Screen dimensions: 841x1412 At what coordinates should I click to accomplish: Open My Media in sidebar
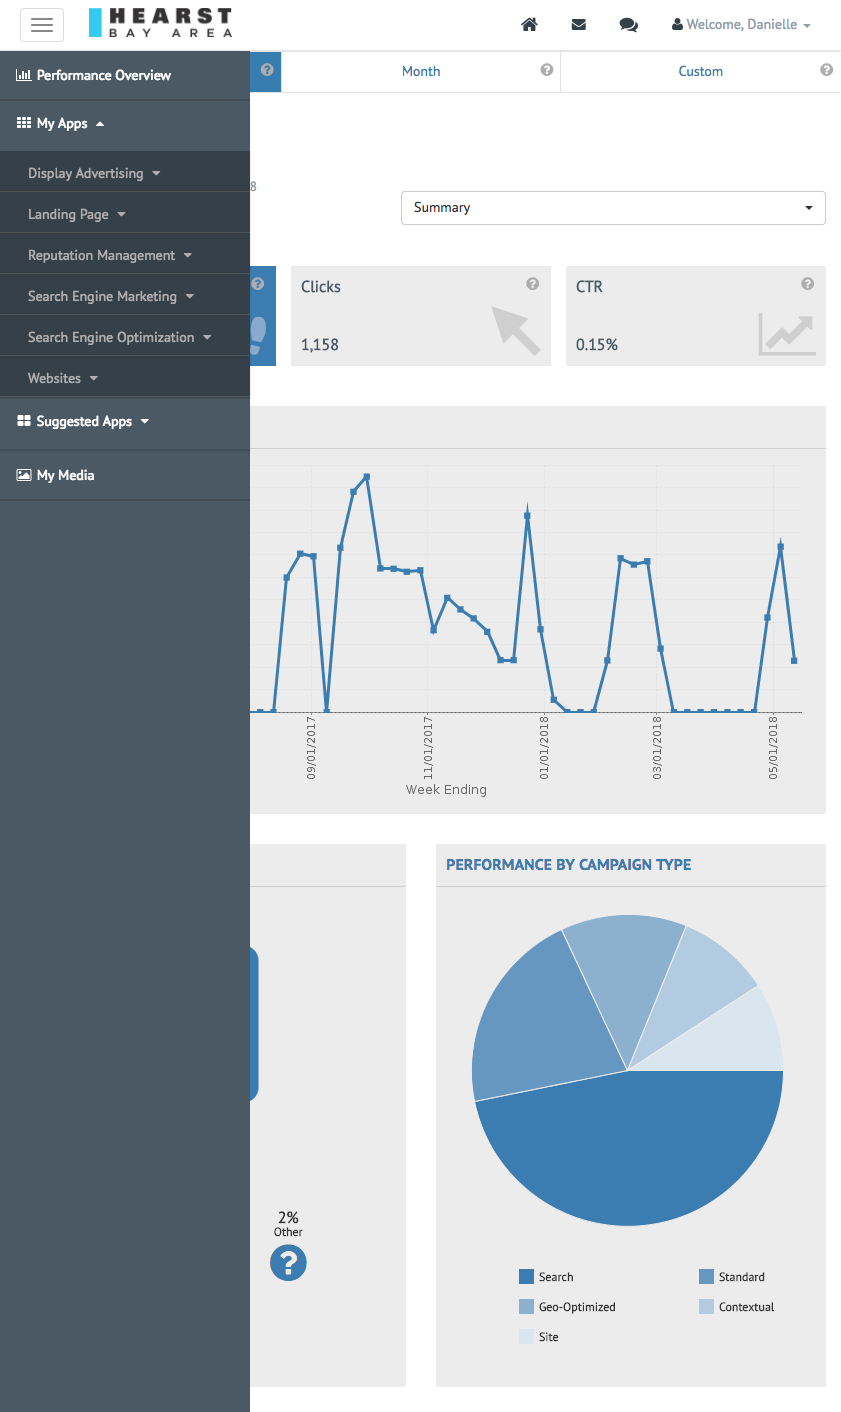pyautogui.click(x=125, y=476)
